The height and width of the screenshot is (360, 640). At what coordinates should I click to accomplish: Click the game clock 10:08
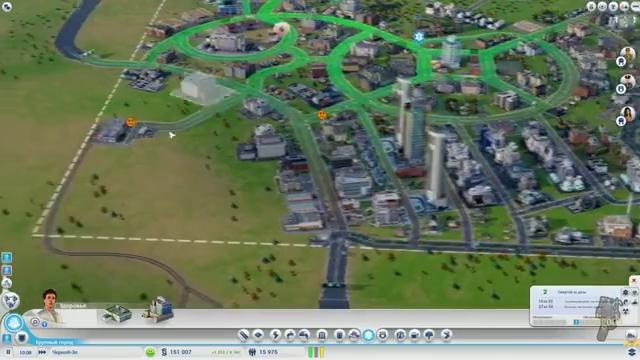tap(25, 352)
